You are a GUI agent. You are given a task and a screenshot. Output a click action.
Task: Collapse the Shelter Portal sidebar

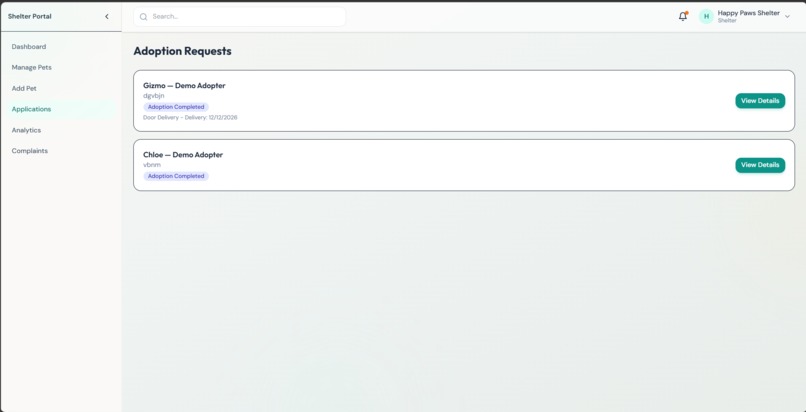click(x=107, y=16)
